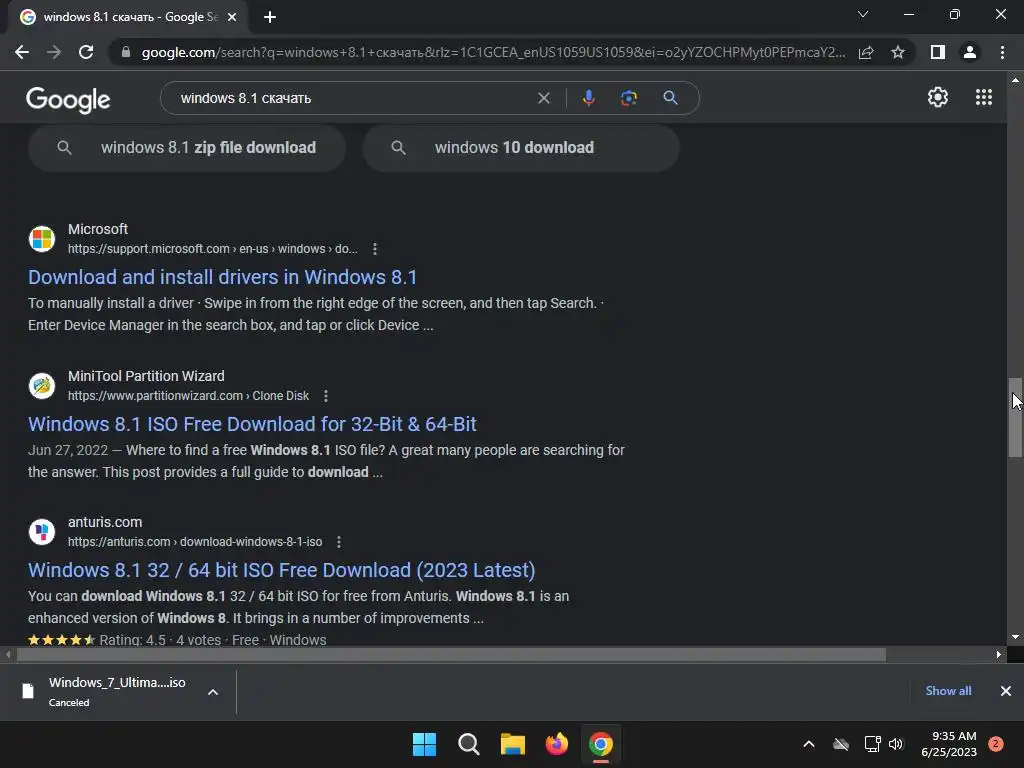
Task: Open Windows 8.1 32 / 64 bit ISO Free Download
Action: [281, 570]
